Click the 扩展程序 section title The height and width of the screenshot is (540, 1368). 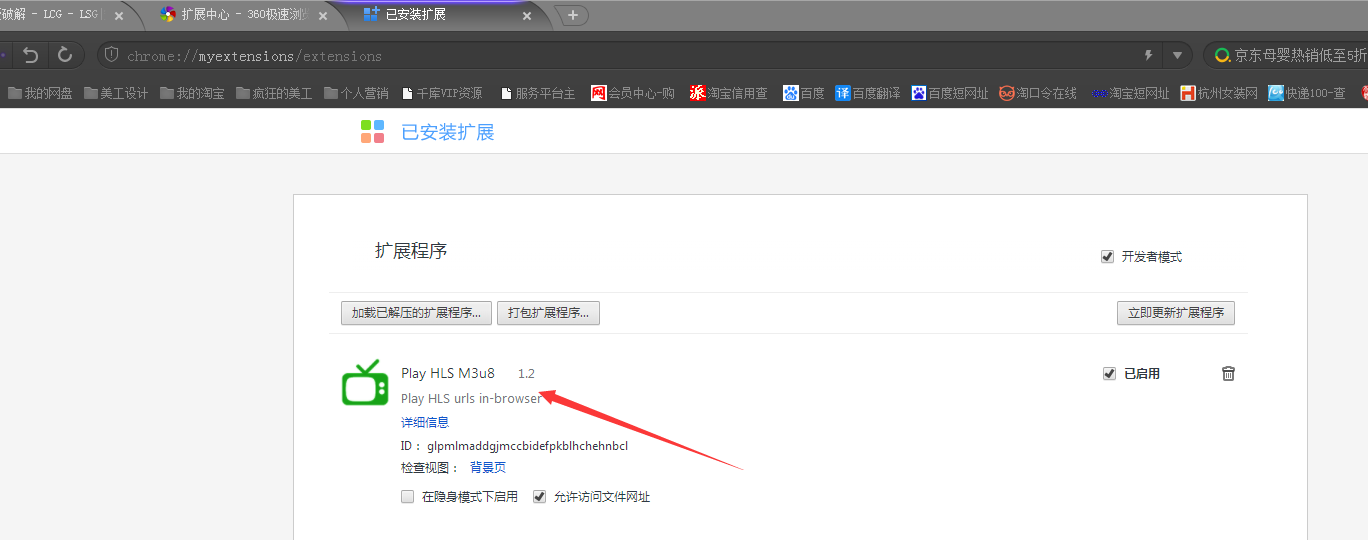(x=411, y=251)
